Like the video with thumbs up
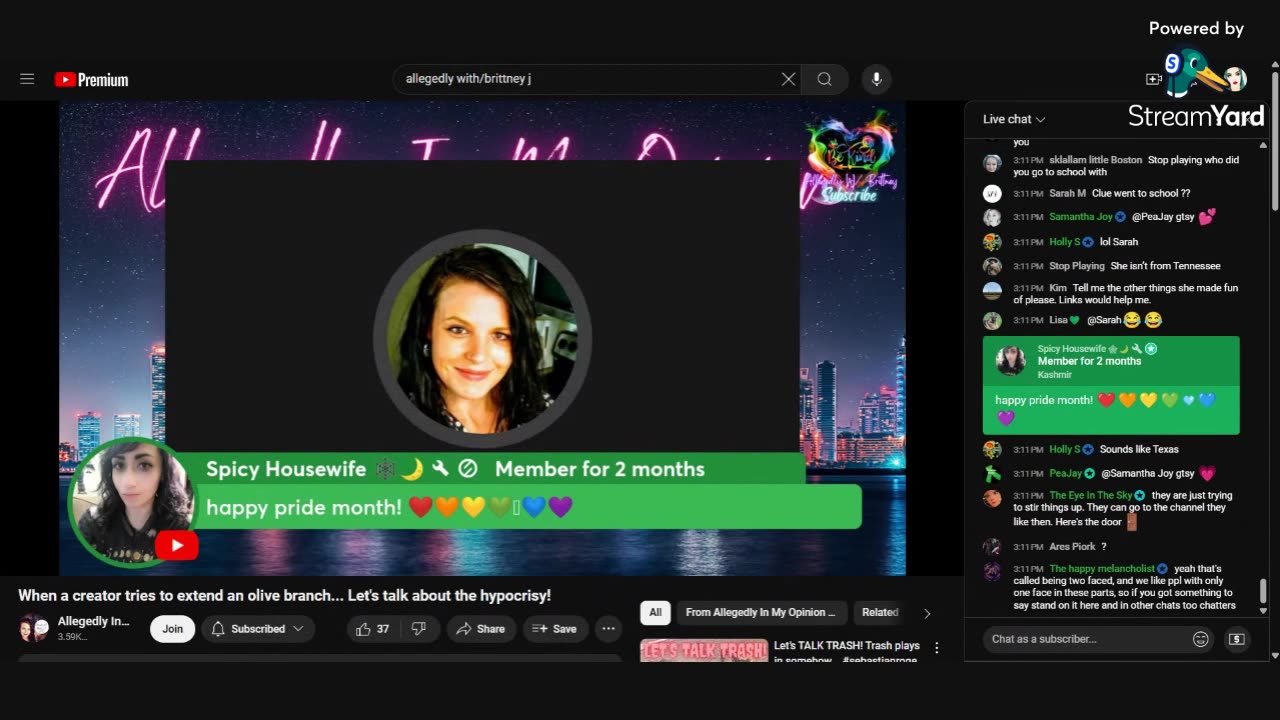 coord(372,629)
